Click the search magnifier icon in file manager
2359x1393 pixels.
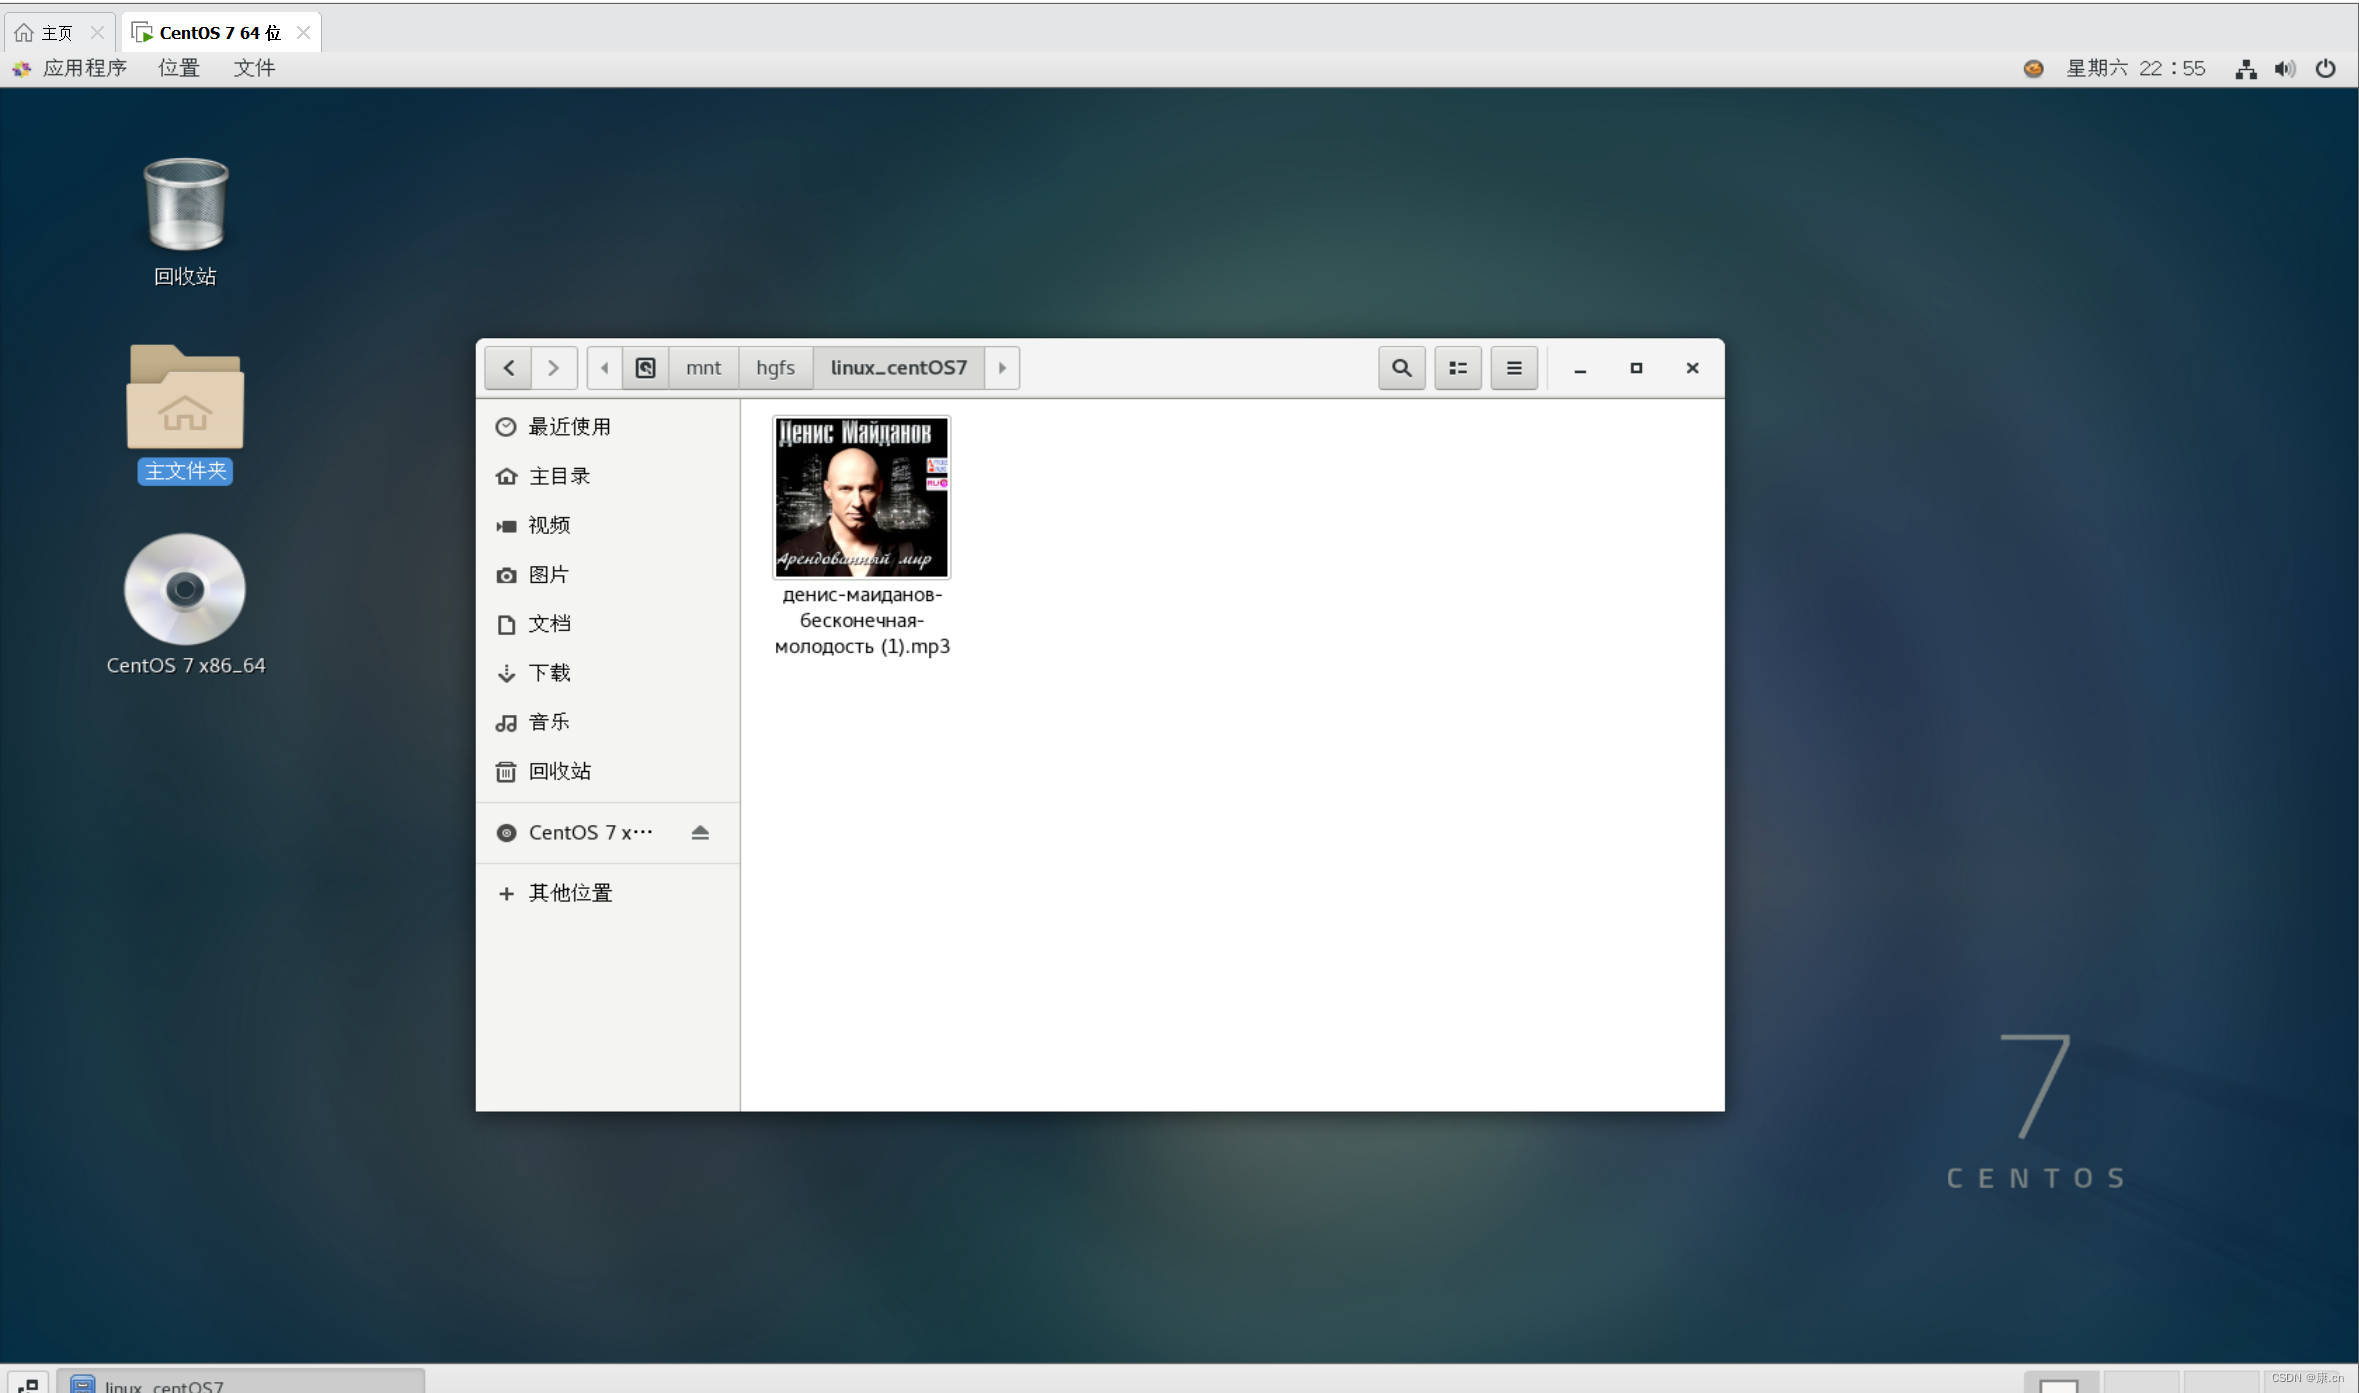[1401, 368]
